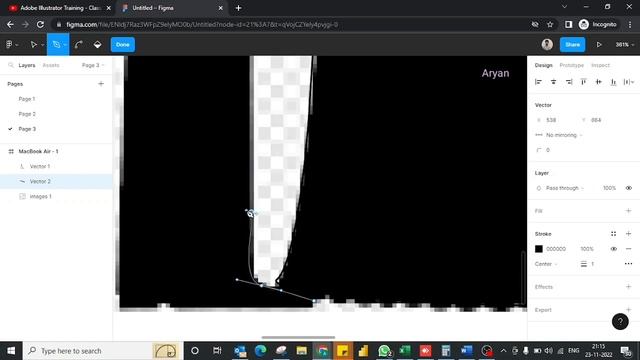Click the Share button

(572, 44)
